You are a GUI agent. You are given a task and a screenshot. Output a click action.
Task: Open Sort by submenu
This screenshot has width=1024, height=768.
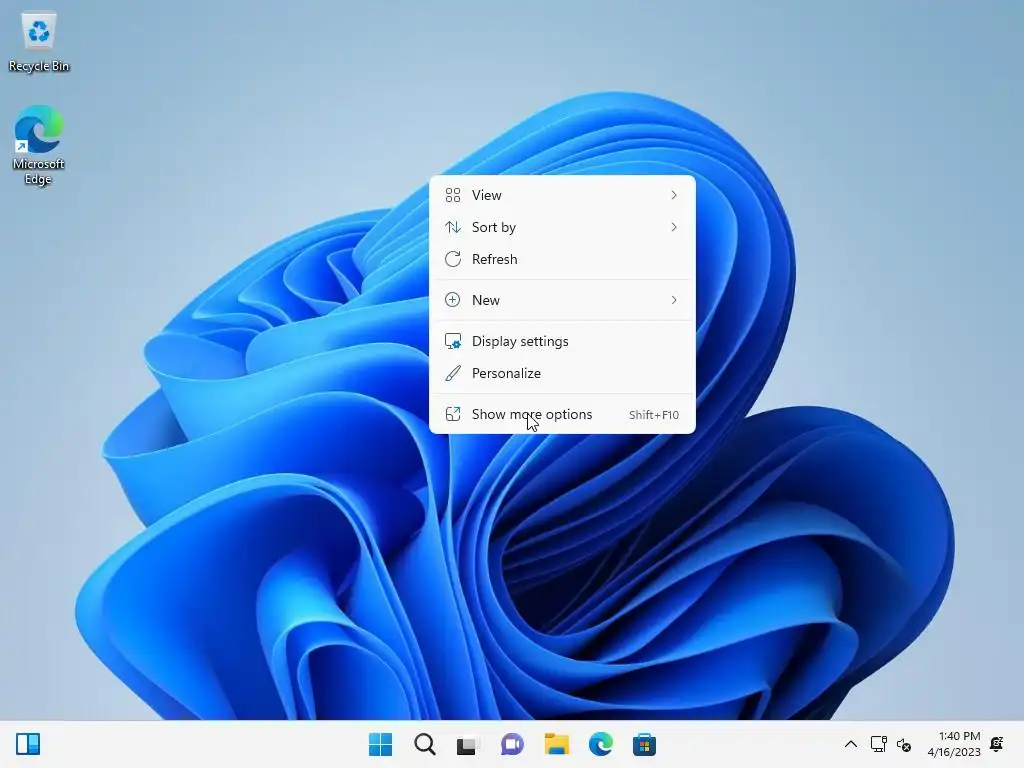(x=562, y=227)
